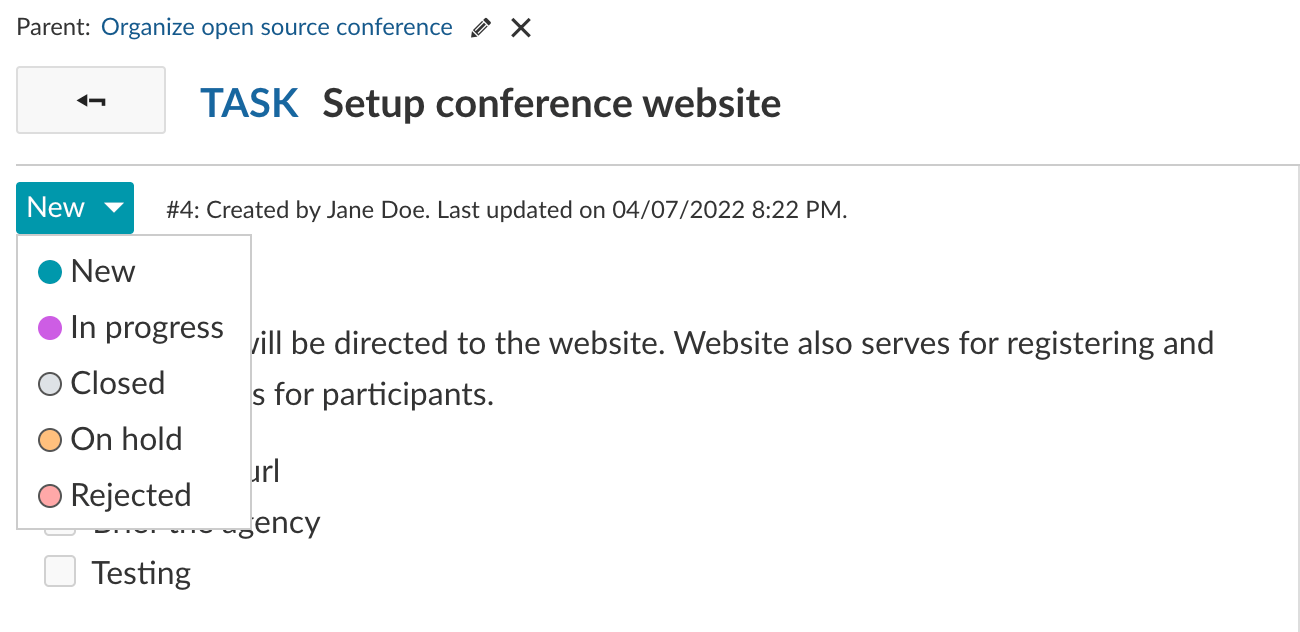This screenshot has height=632, width=1300.
Task: Select New status from the list
Action: pos(102,271)
